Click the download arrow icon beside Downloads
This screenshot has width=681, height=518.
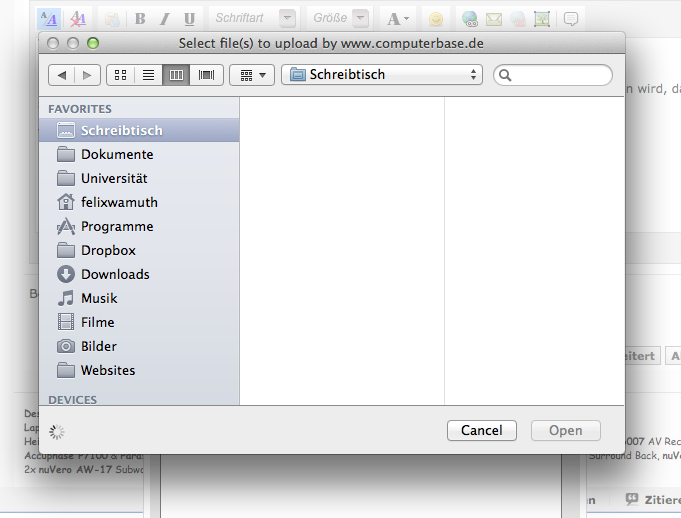click(x=66, y=274)
